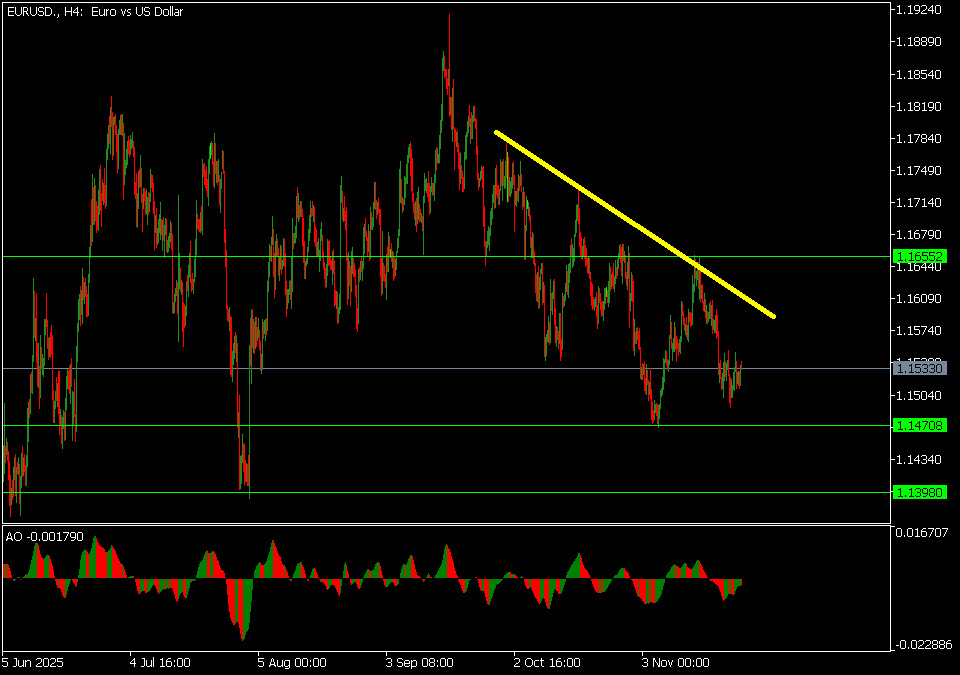Click the 2 Oct 16:00 time label
The height and width of the screenshot is (675, 960).
point(547,662)
